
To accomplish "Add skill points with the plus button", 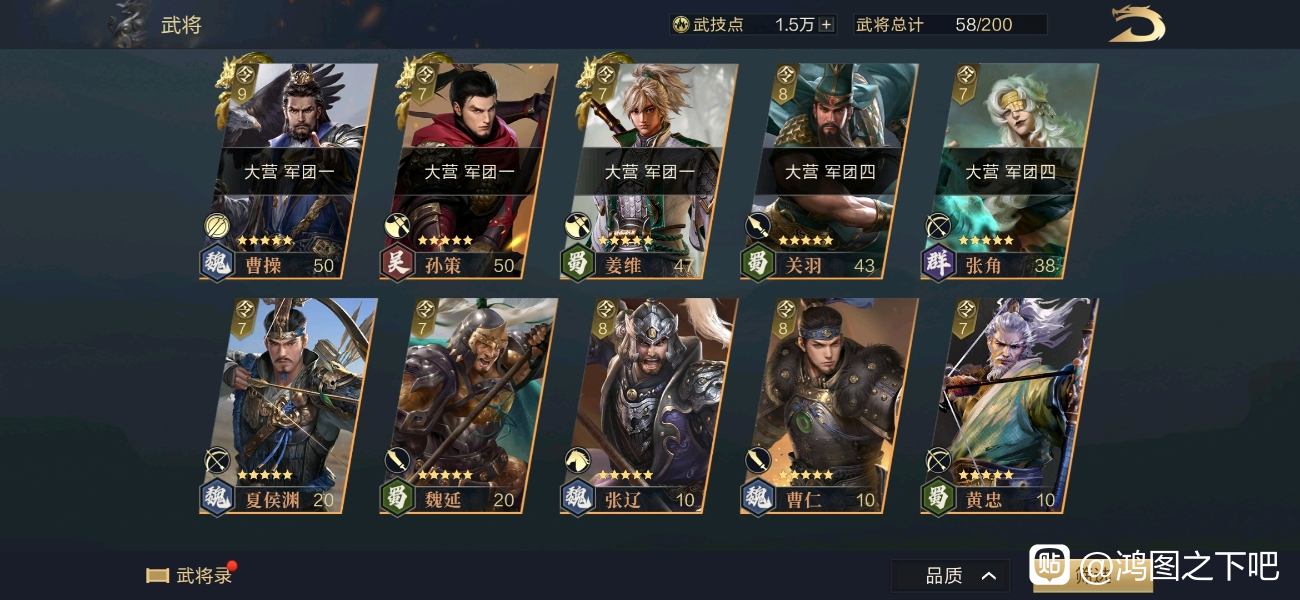I will tap(826, 25).
